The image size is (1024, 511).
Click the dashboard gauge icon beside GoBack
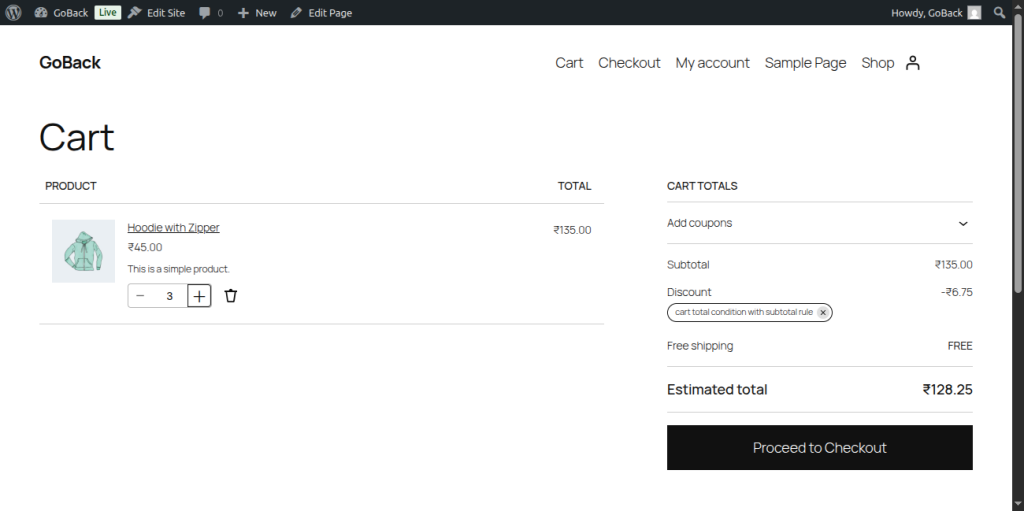(40, 12)
